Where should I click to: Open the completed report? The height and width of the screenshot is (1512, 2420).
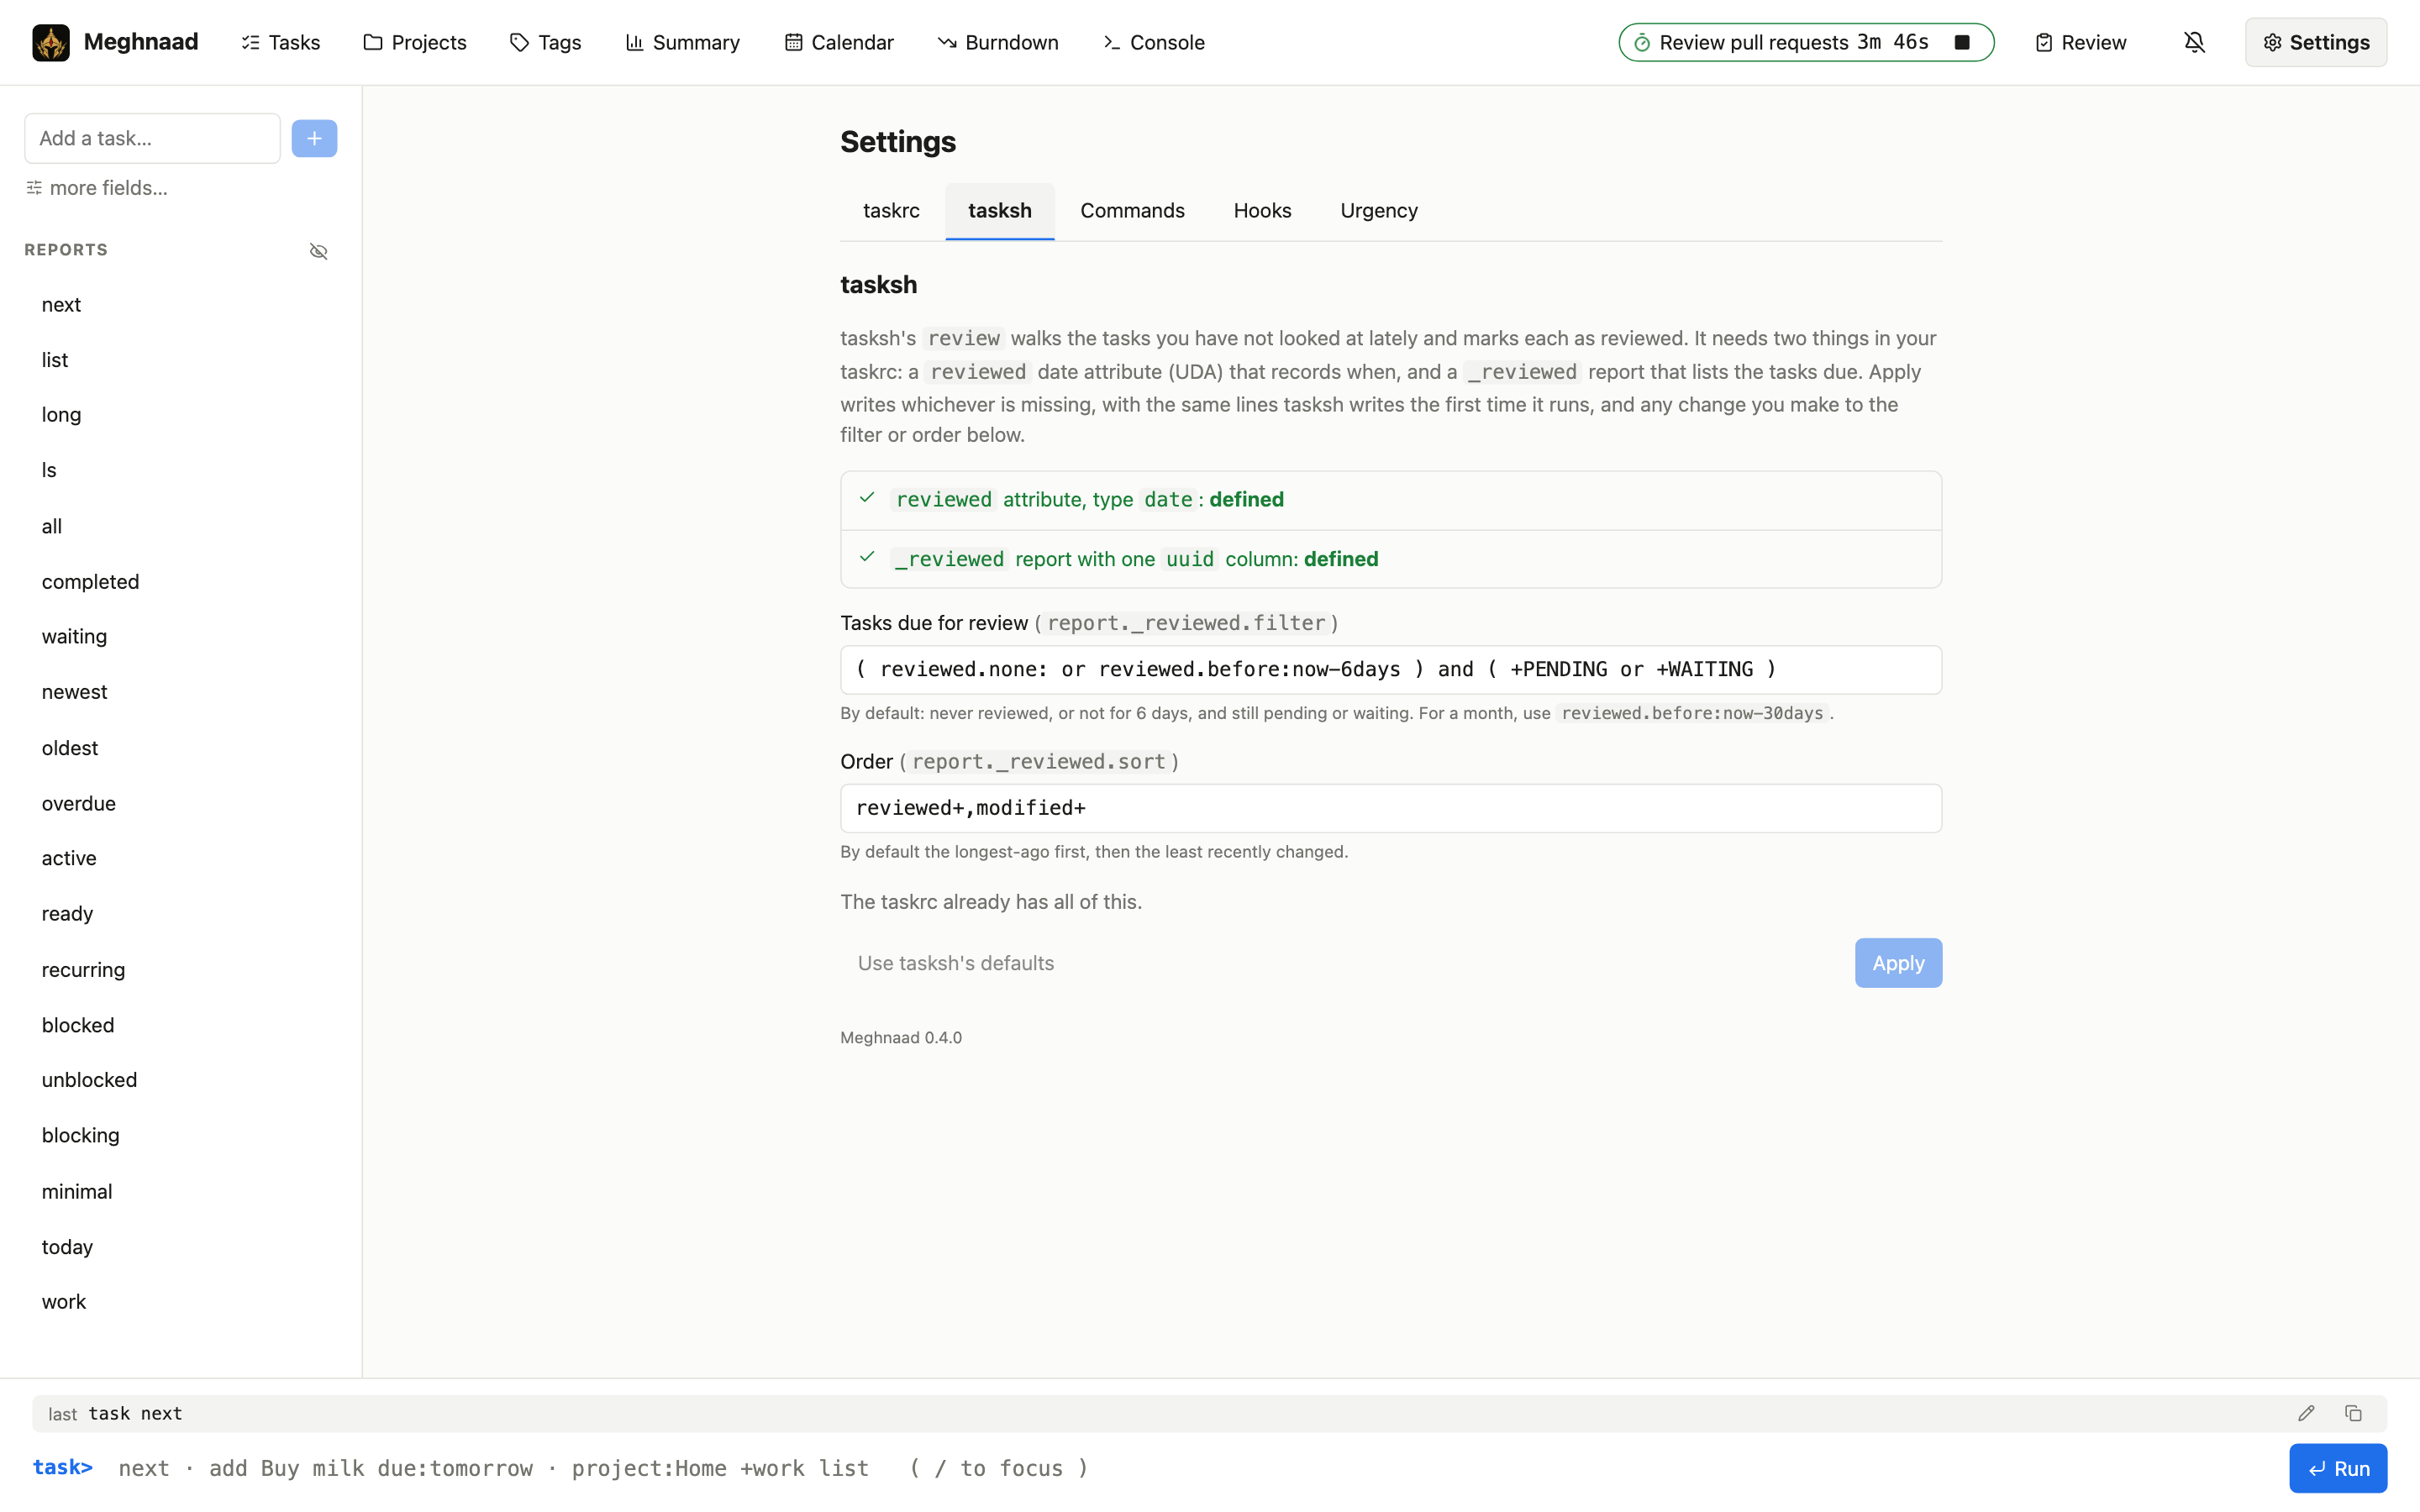[x=181, y=582]
